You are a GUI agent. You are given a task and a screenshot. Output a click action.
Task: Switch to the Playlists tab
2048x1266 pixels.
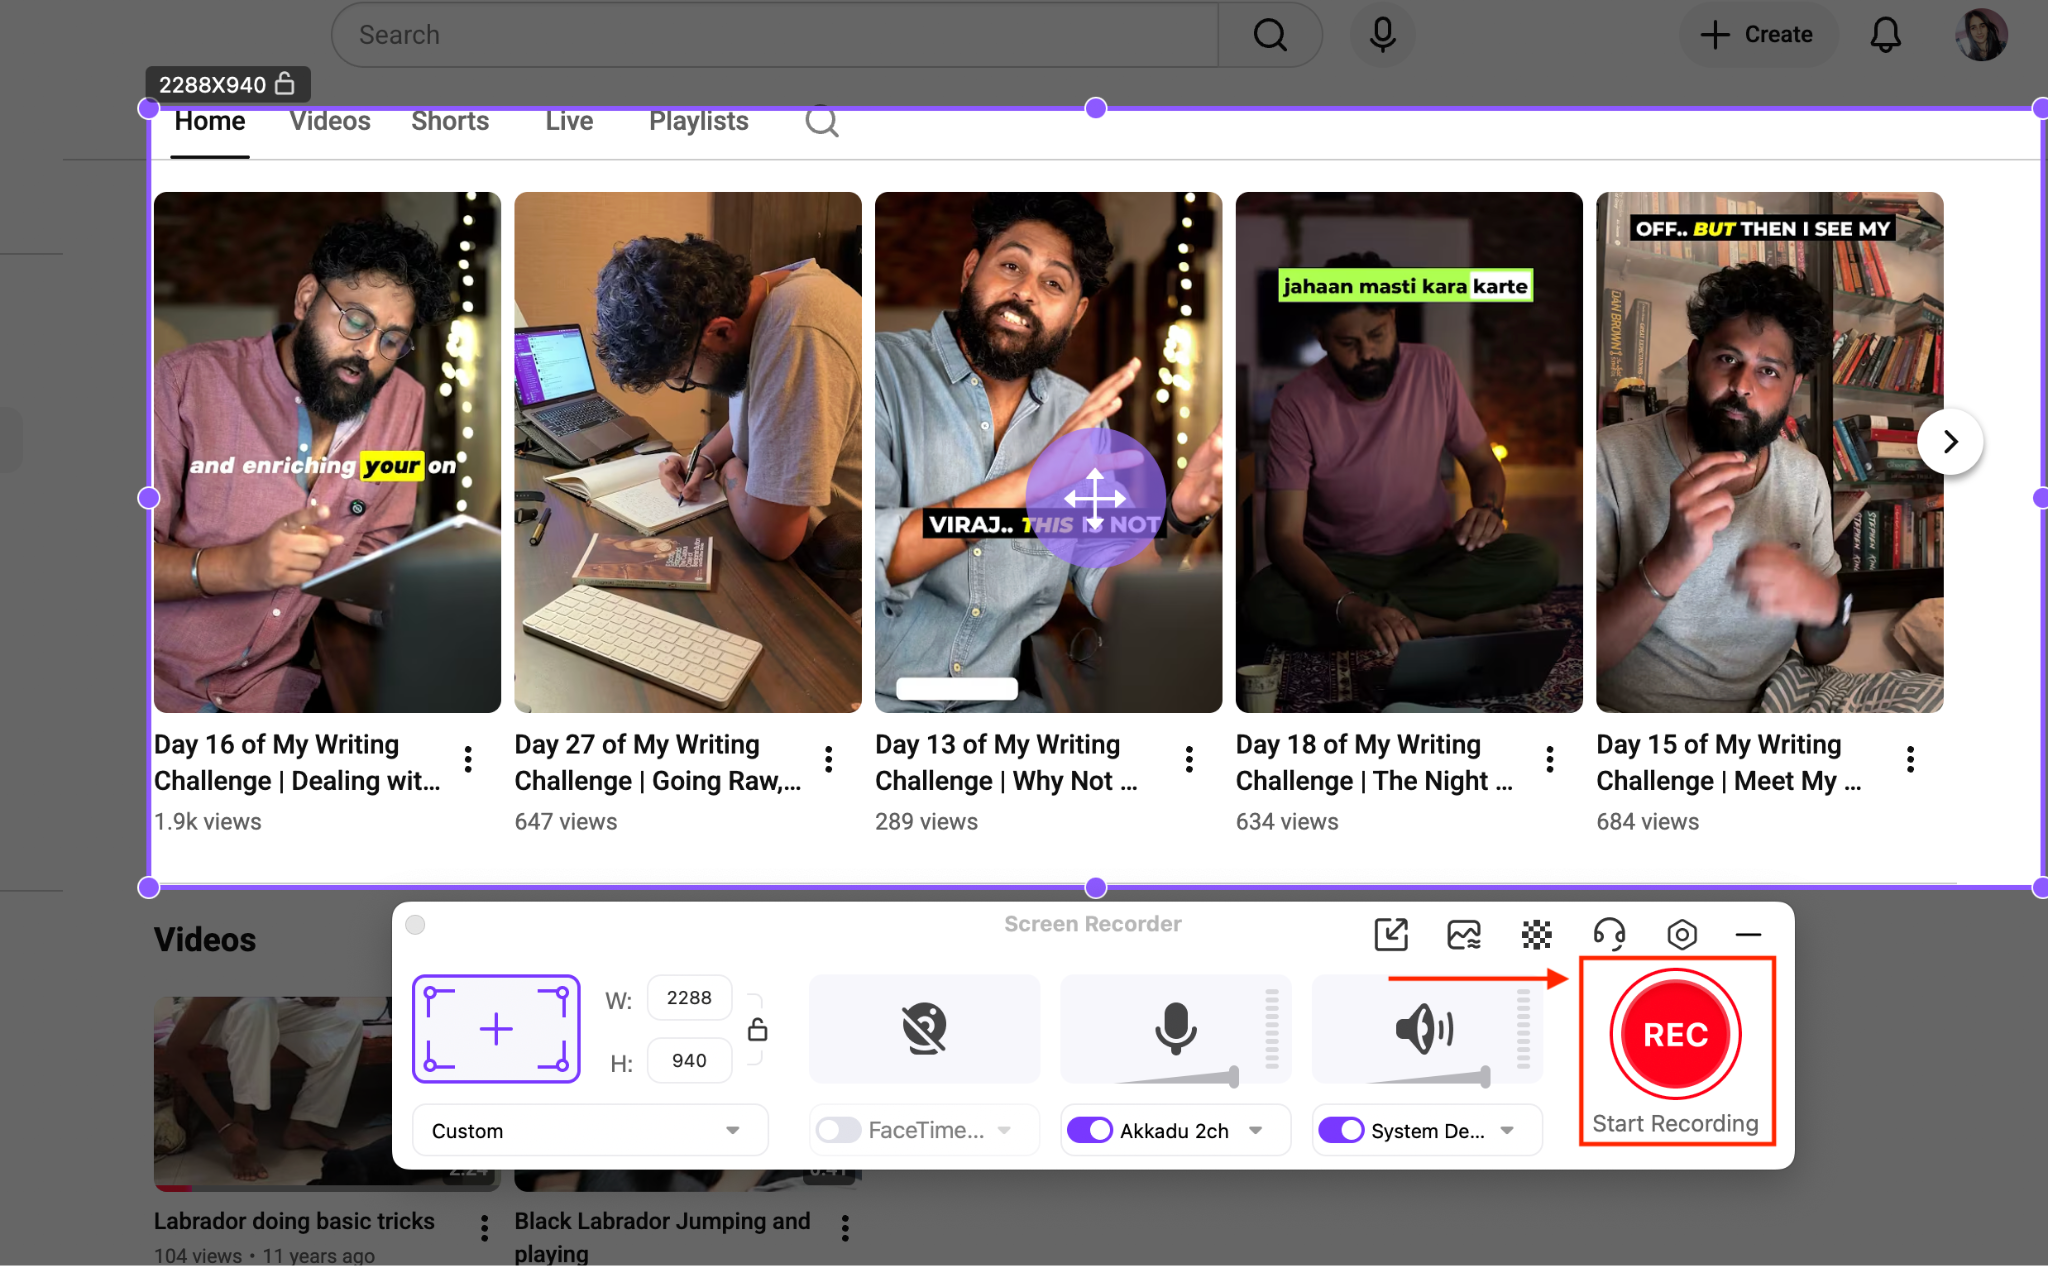[699, 122]
